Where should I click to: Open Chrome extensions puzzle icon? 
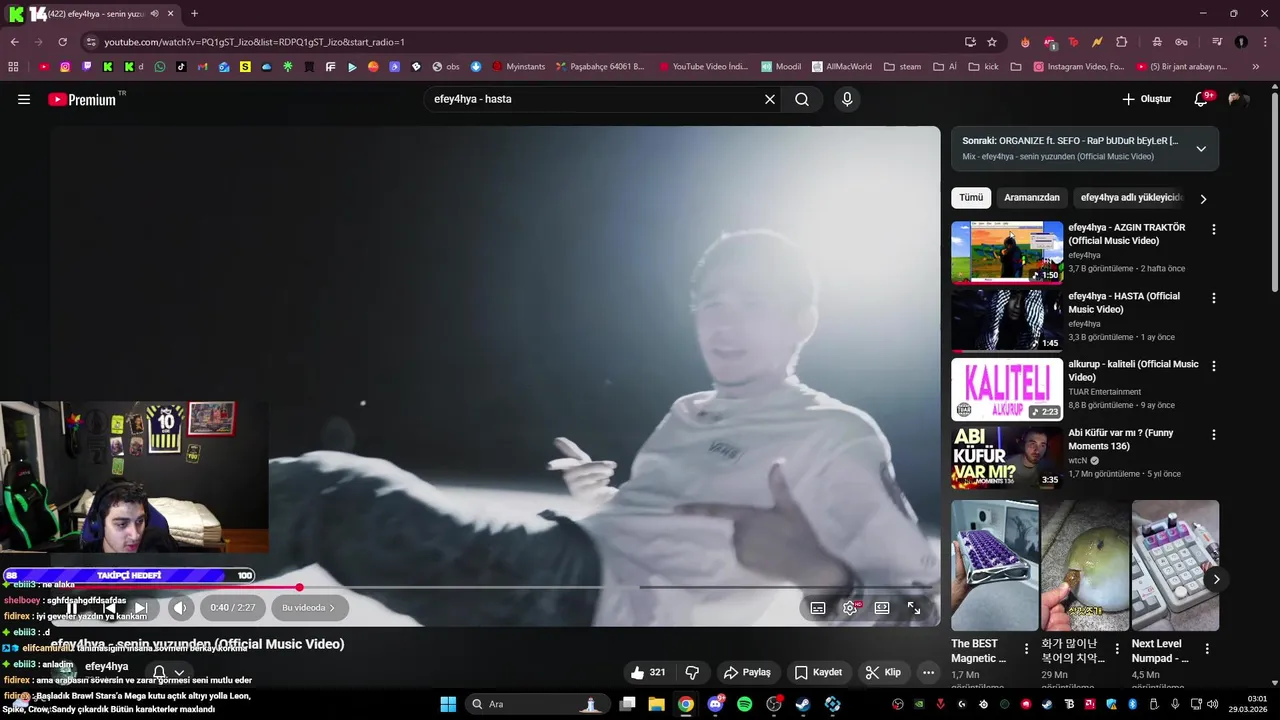pos(1121,42)
